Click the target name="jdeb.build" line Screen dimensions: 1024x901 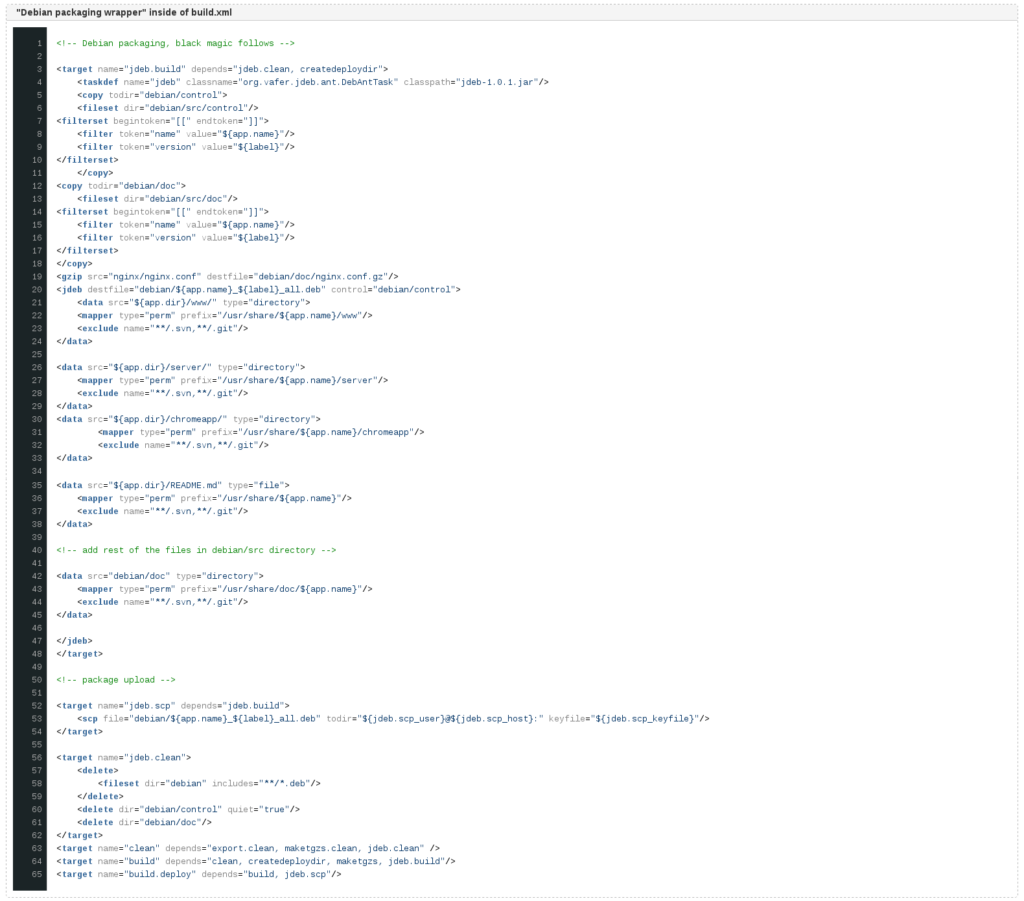tap(222, 69)
